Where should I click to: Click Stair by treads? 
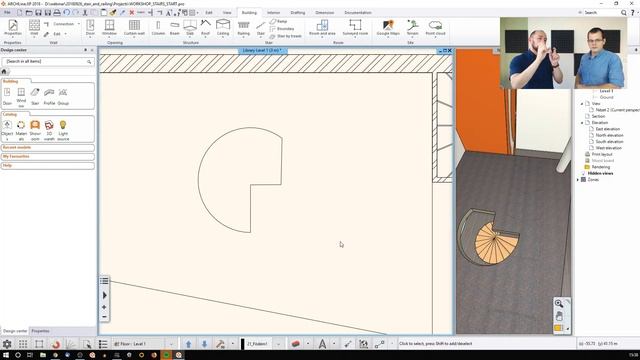(x=285, y=36)
